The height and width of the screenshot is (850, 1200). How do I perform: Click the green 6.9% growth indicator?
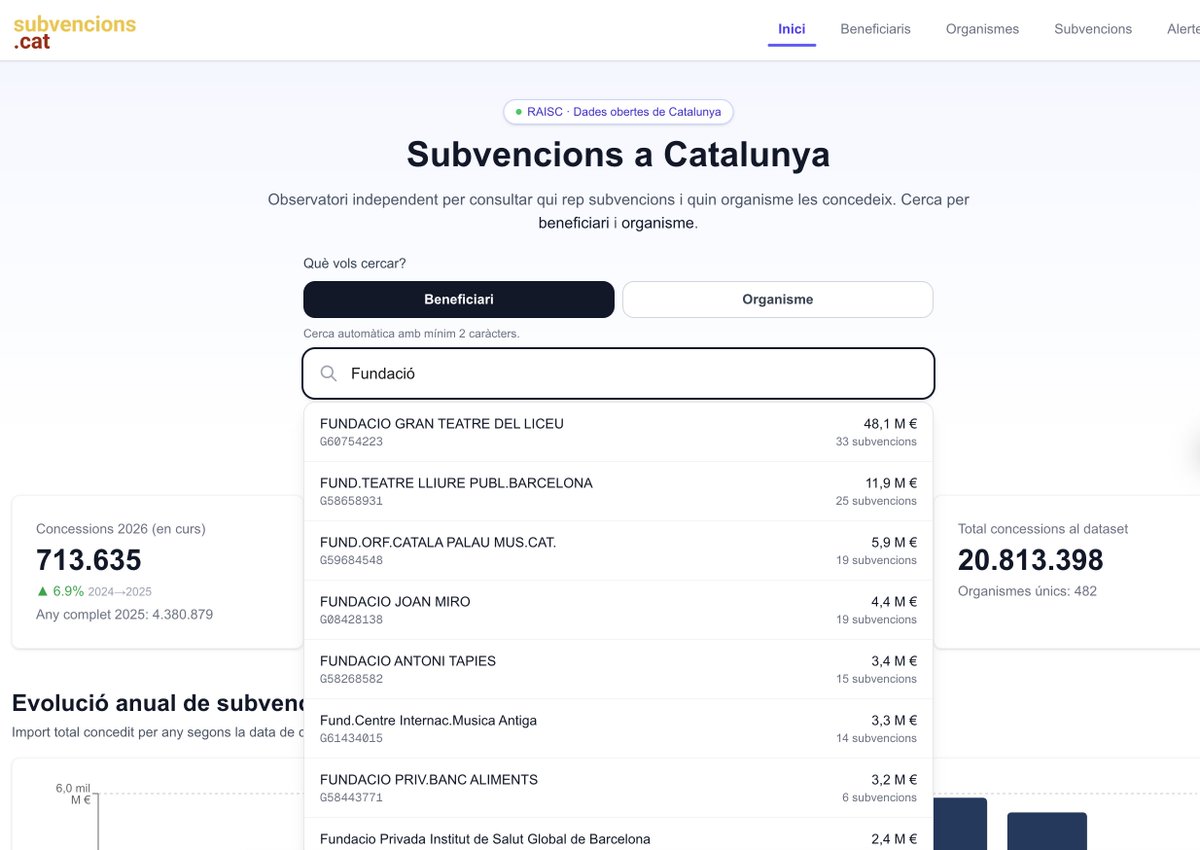[x=60, y=591]
